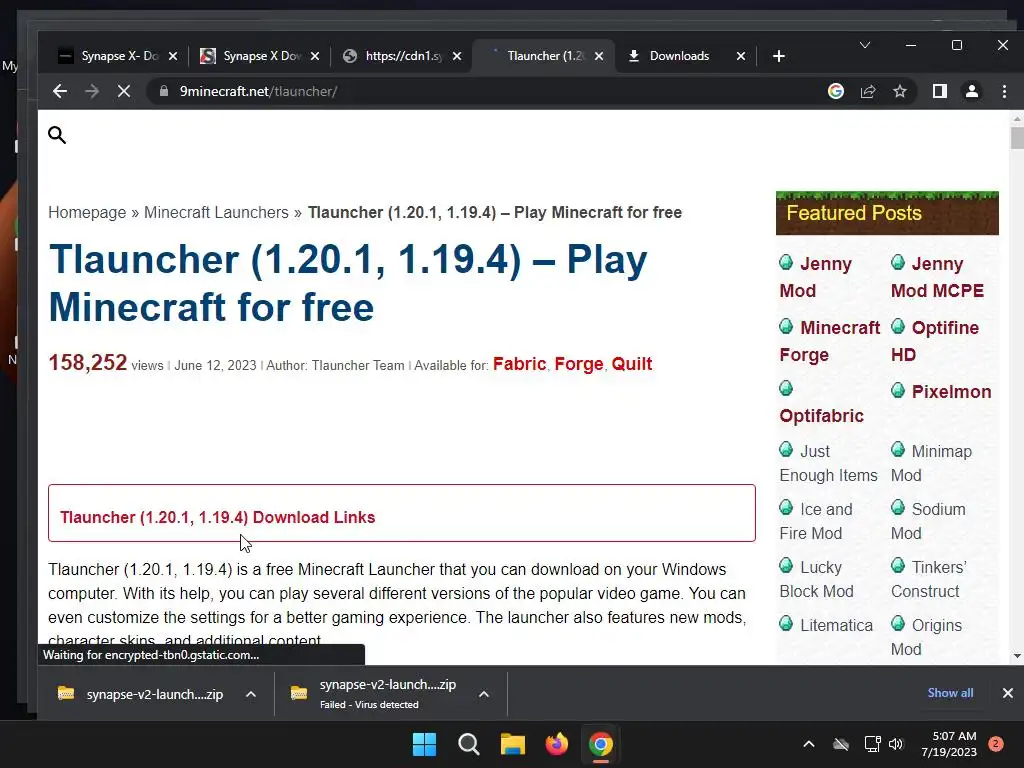
Task: Close the Synapse X Dow tab
Action: pyautogui.click(x=315, y=56)
